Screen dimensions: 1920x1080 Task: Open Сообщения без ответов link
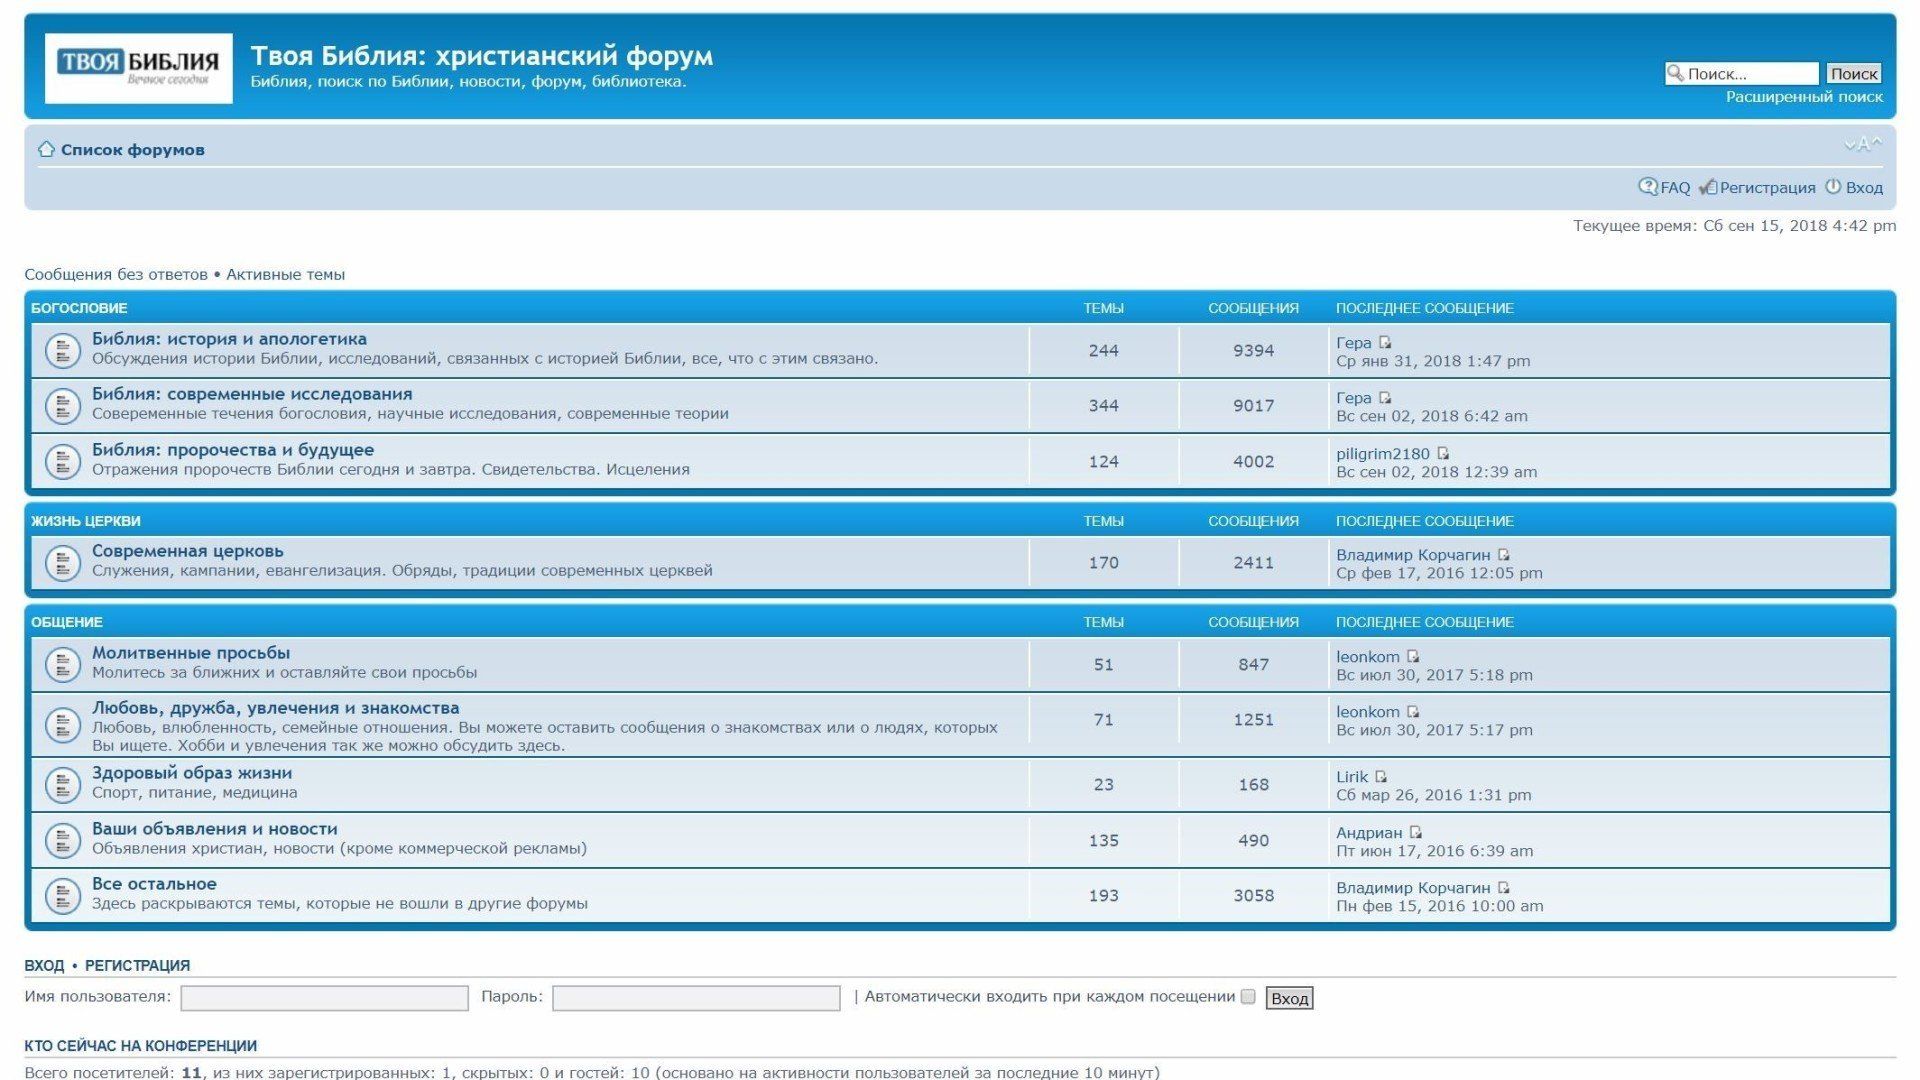click(116, 274)
